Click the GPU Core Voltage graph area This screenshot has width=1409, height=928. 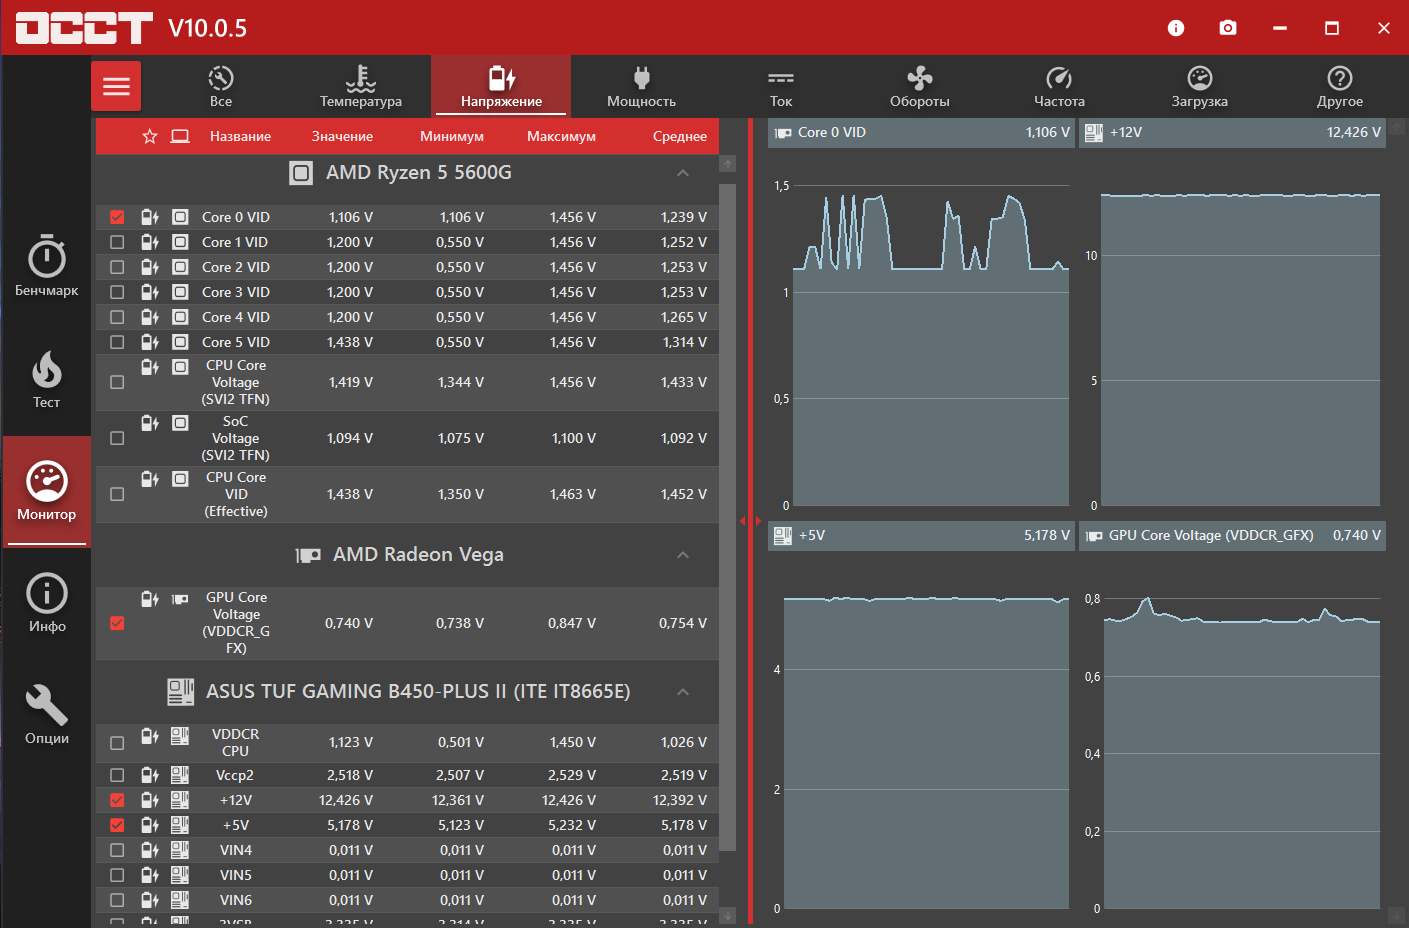1242,753
